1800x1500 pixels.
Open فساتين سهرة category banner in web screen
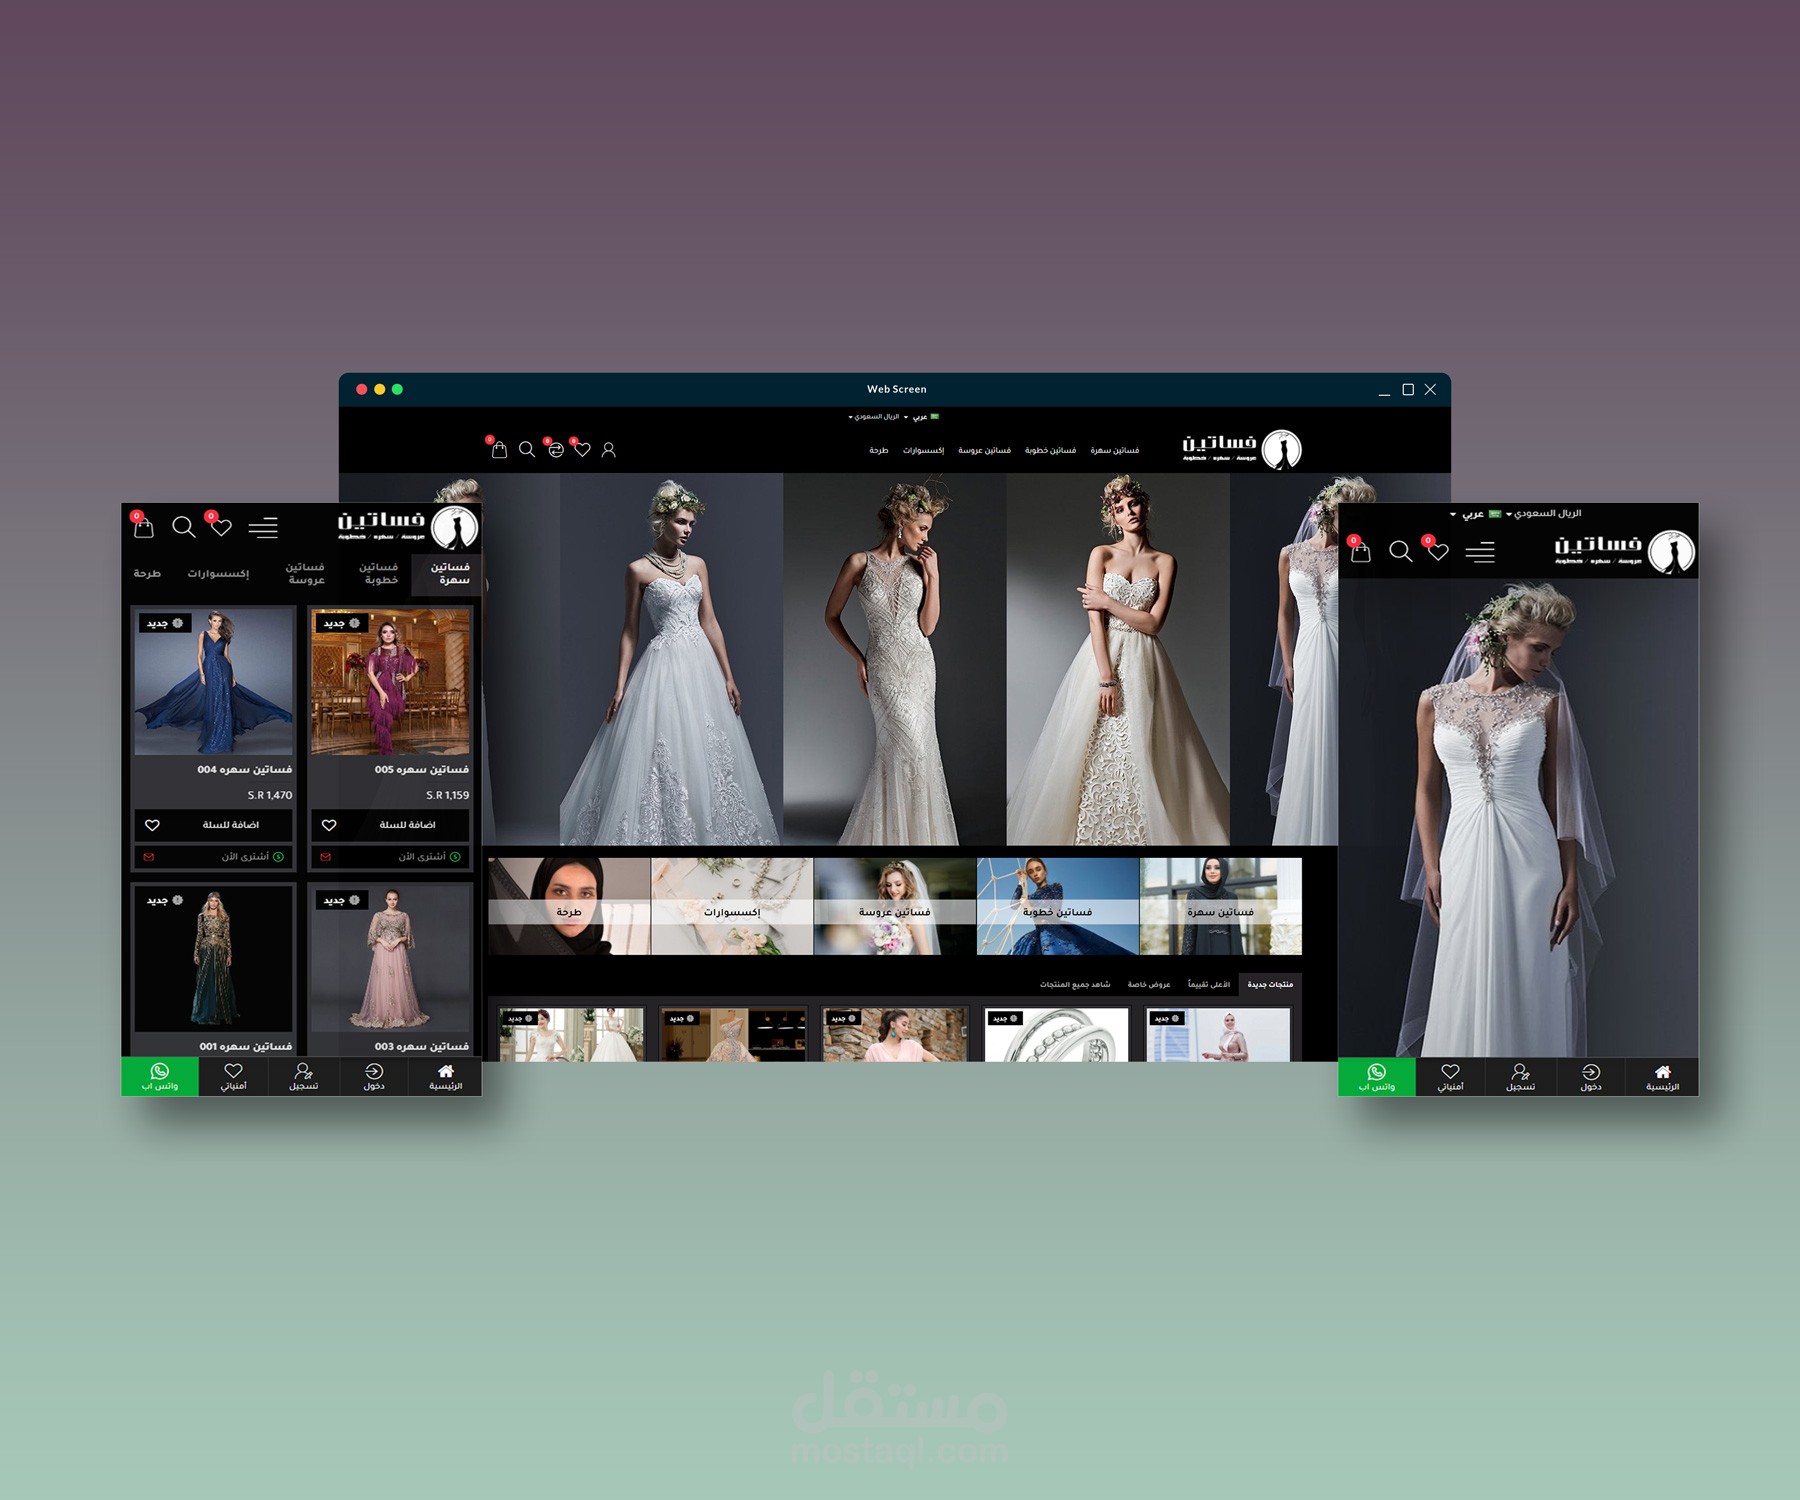pyautogui.click(x=1221, y=906)
